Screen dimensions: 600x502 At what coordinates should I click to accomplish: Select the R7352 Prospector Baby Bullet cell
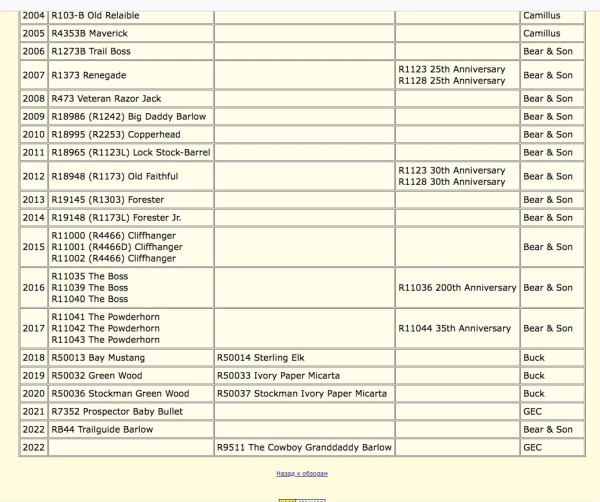(x=131, y=412)
